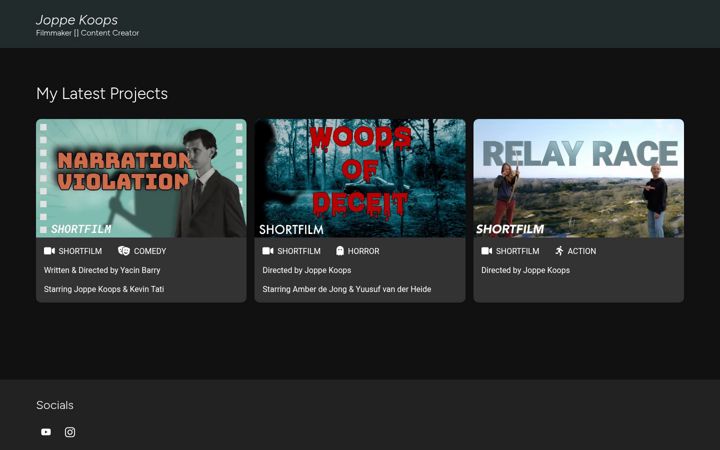This screenshot has width=720, height=450.
Task: Open the Woods of Deceit thumbnail
Action: click(360, 178)
